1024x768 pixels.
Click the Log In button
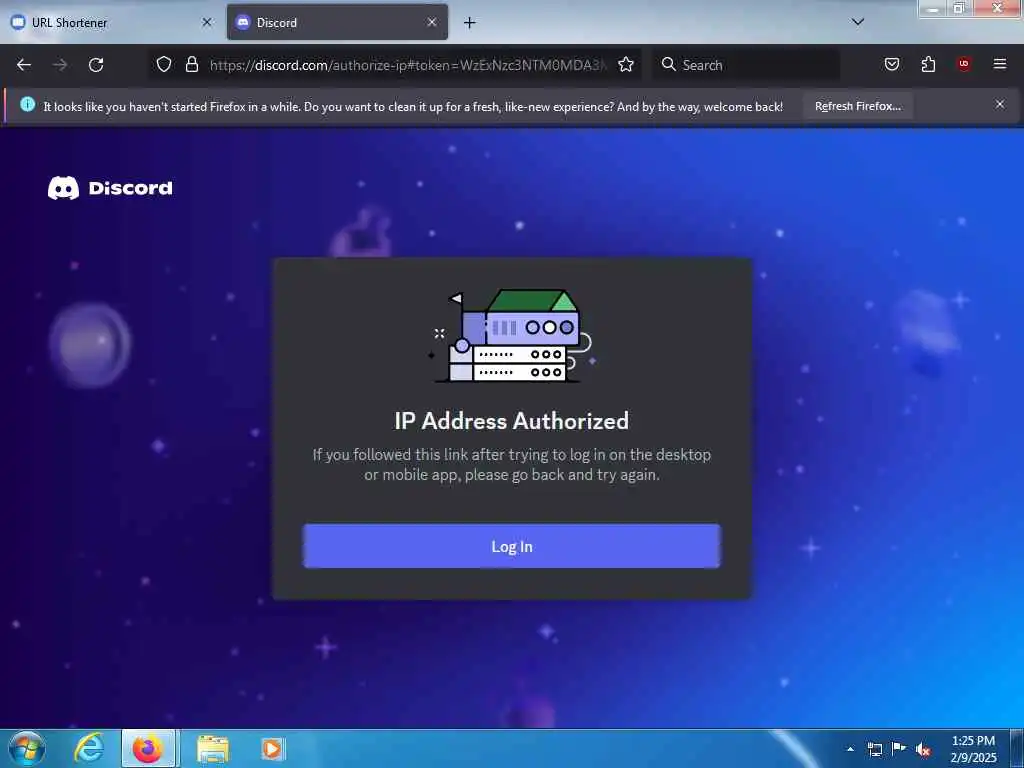pos(511,546)
